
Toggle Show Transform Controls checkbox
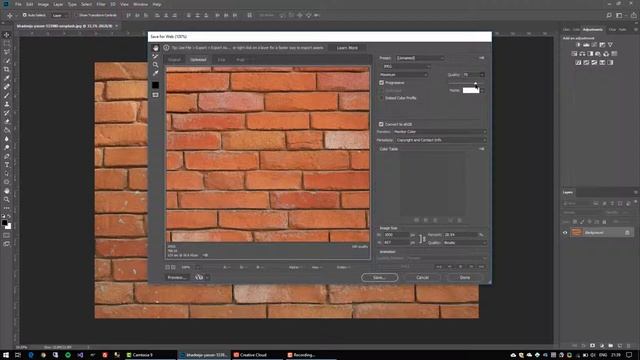(x=76, y=15)
